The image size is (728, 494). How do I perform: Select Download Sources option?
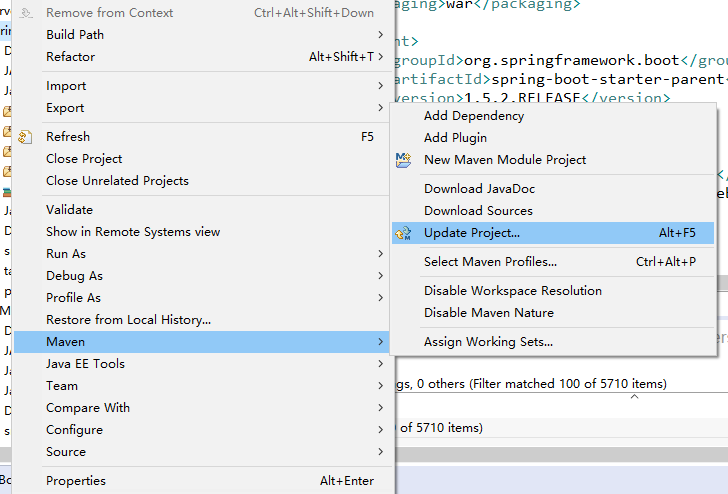coord(478,211)
